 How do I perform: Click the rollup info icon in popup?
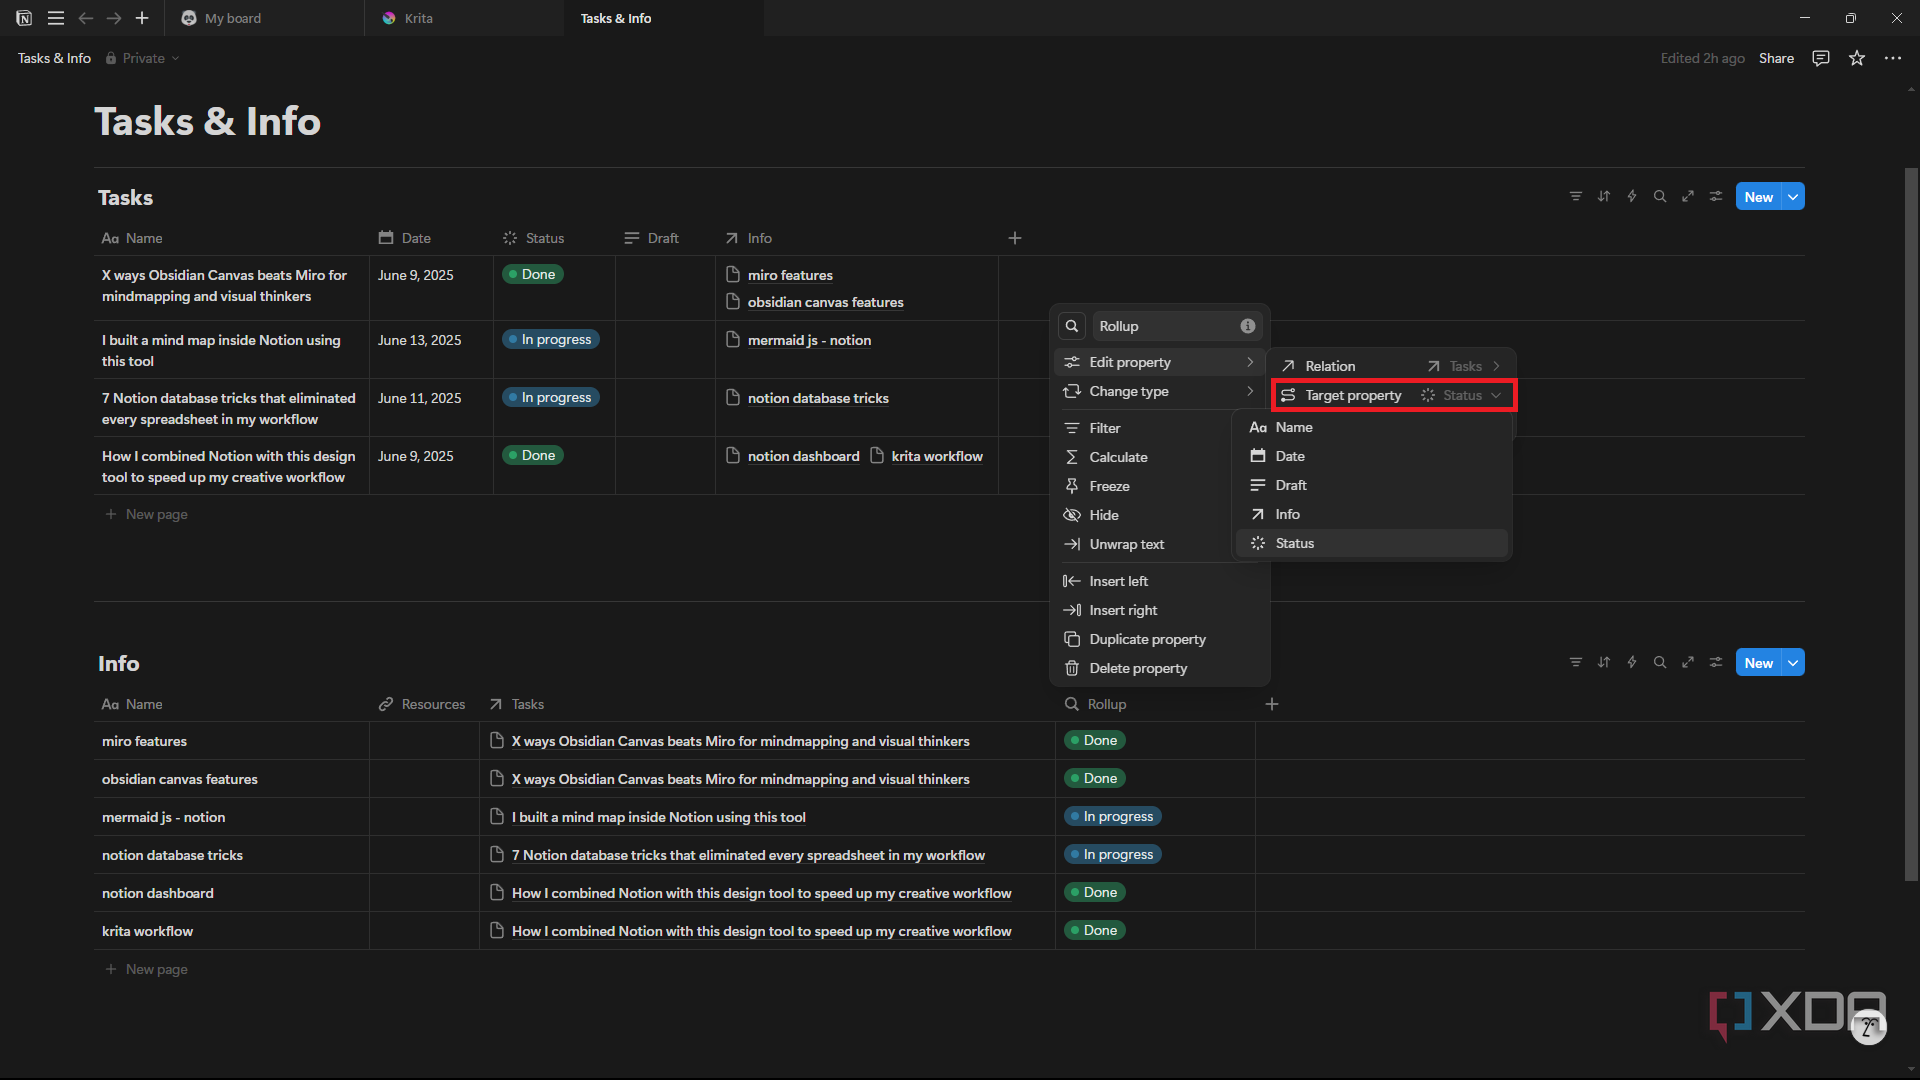[1248, 326]
